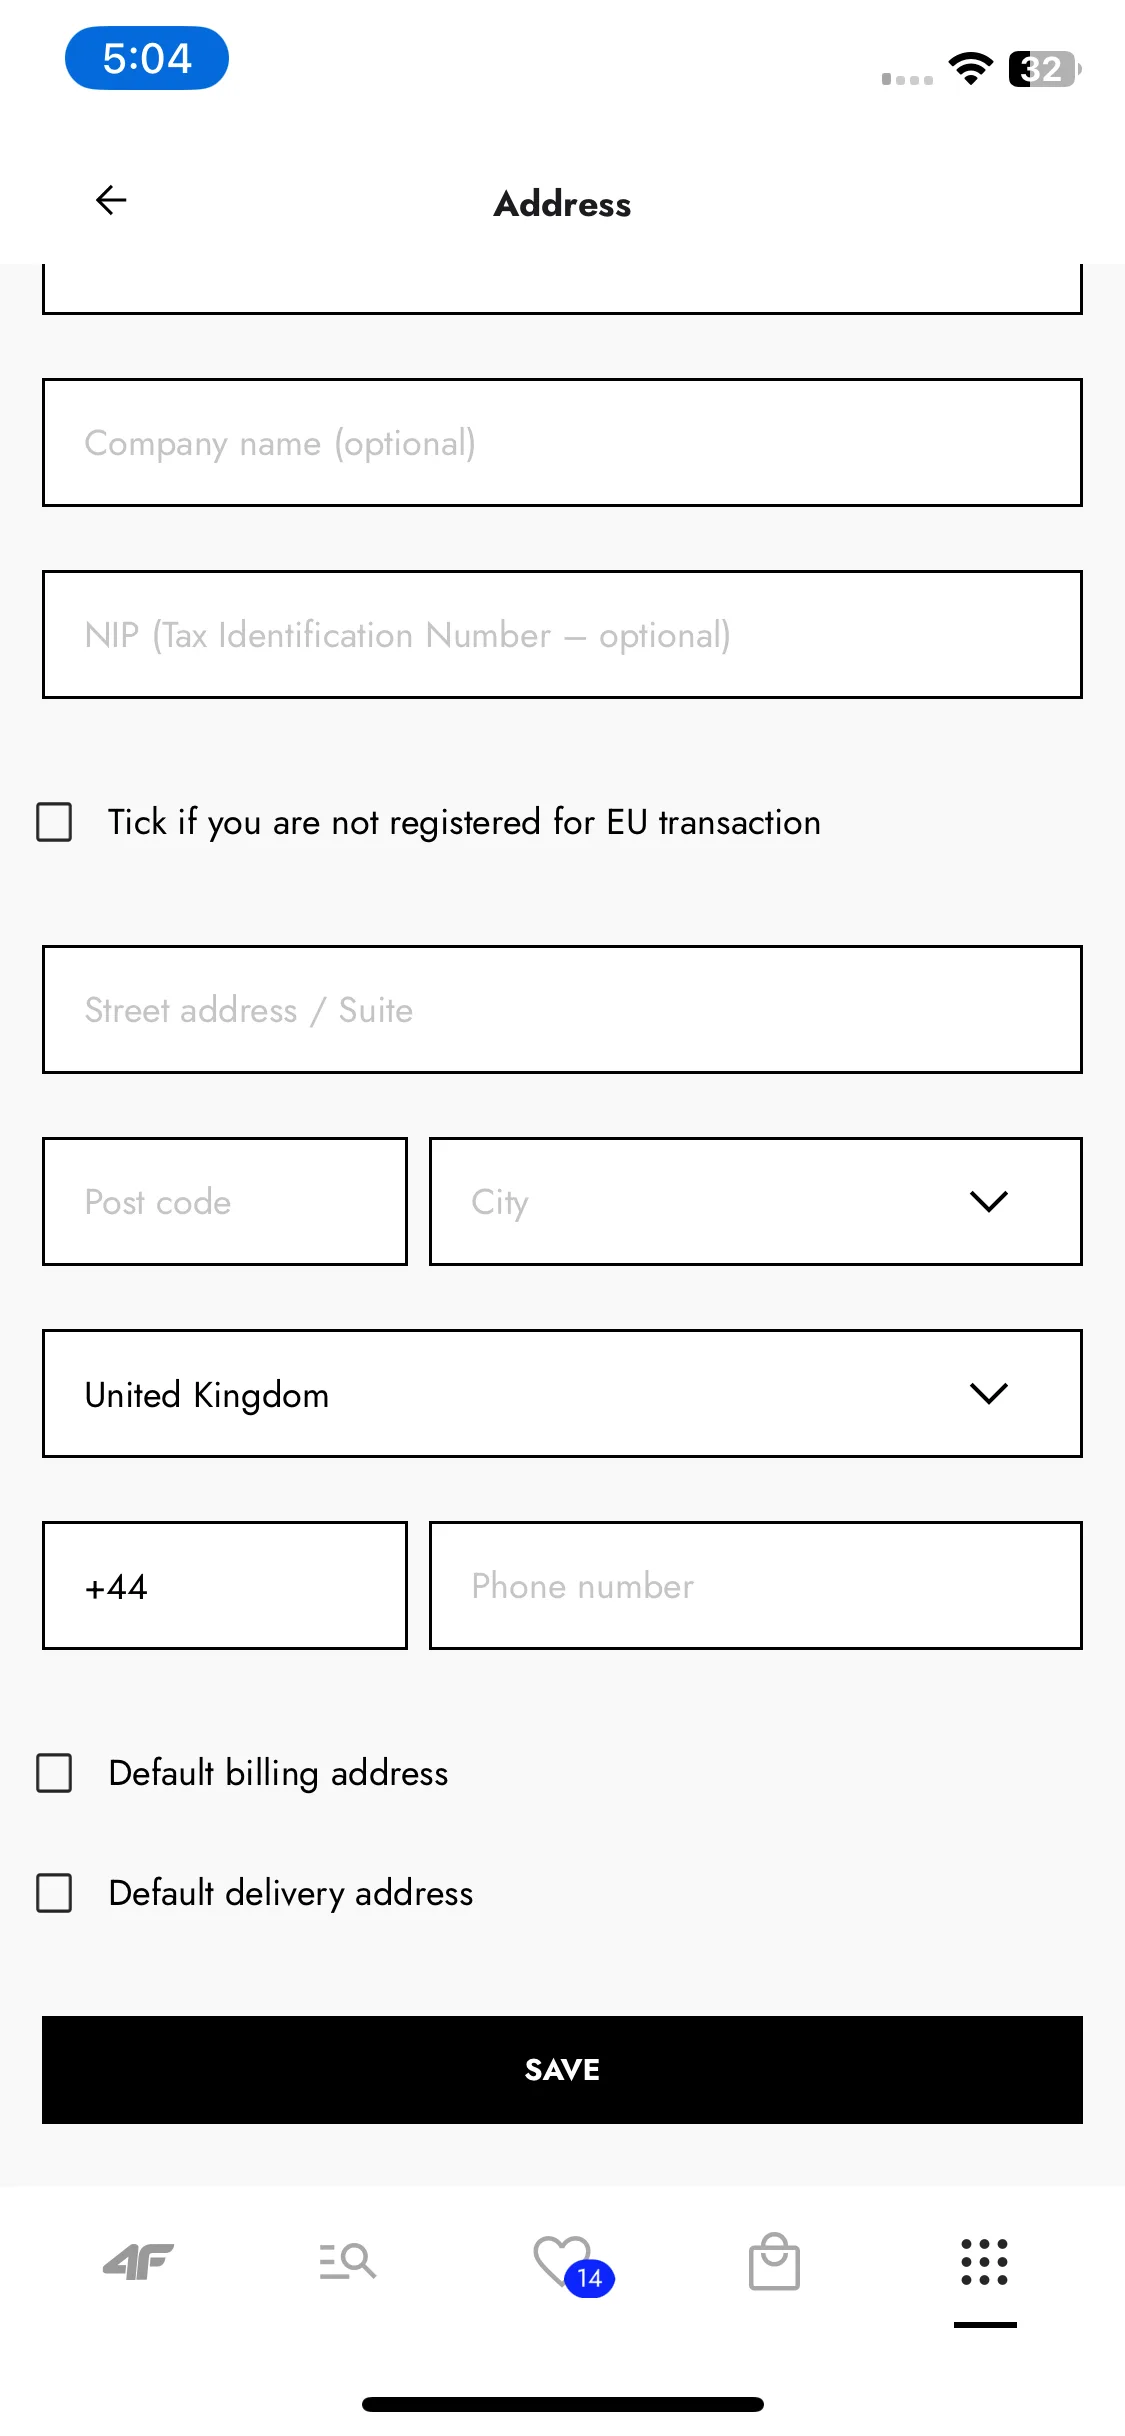This screenshot has width=1125, height=2436.
Task: Enable Default delivery address checkbox
Action: [x=54, y=1893]
